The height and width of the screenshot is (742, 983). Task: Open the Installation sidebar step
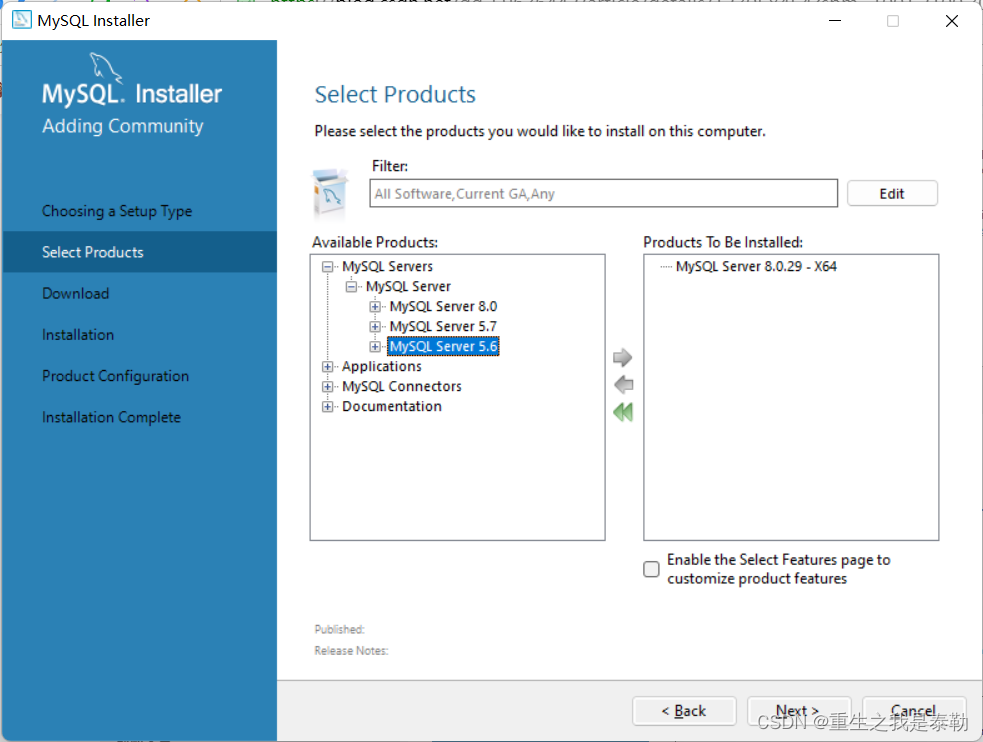(x=78, y=335)
